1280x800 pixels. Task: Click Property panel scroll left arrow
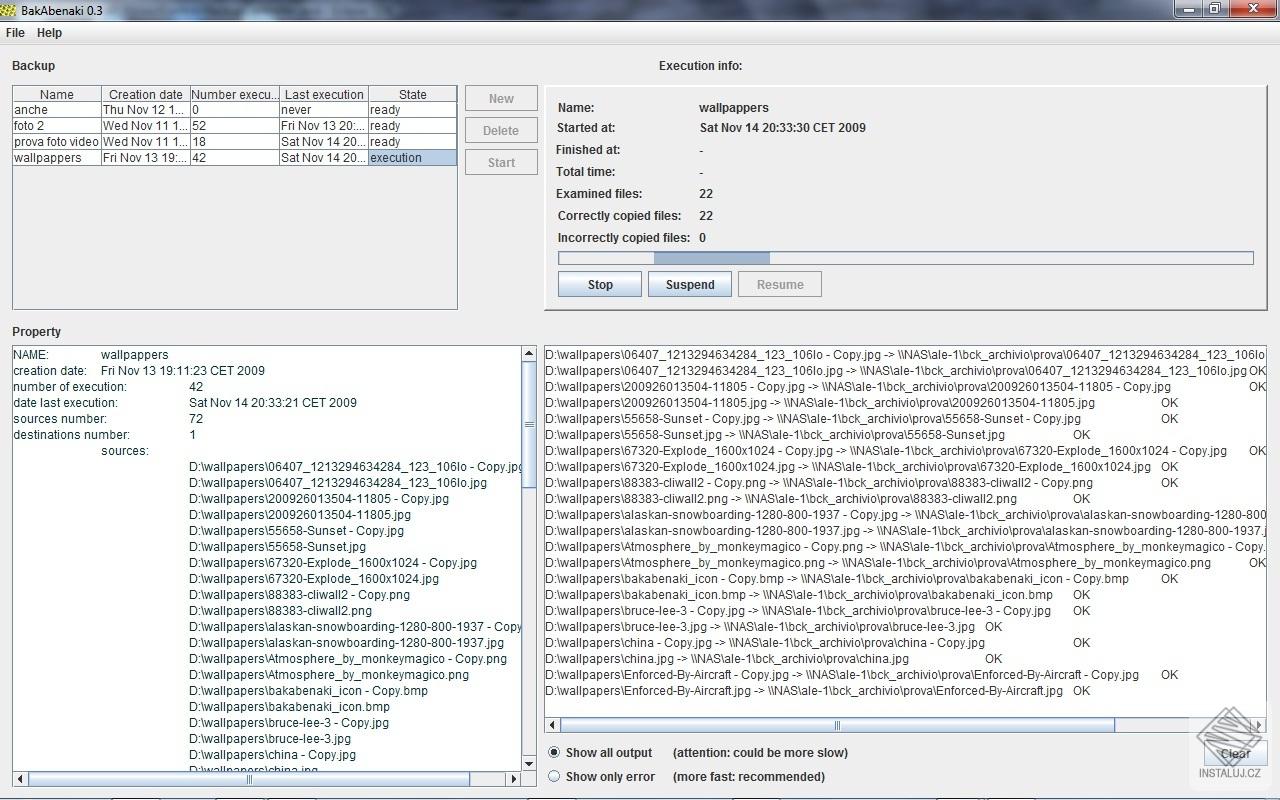[20, 779]
